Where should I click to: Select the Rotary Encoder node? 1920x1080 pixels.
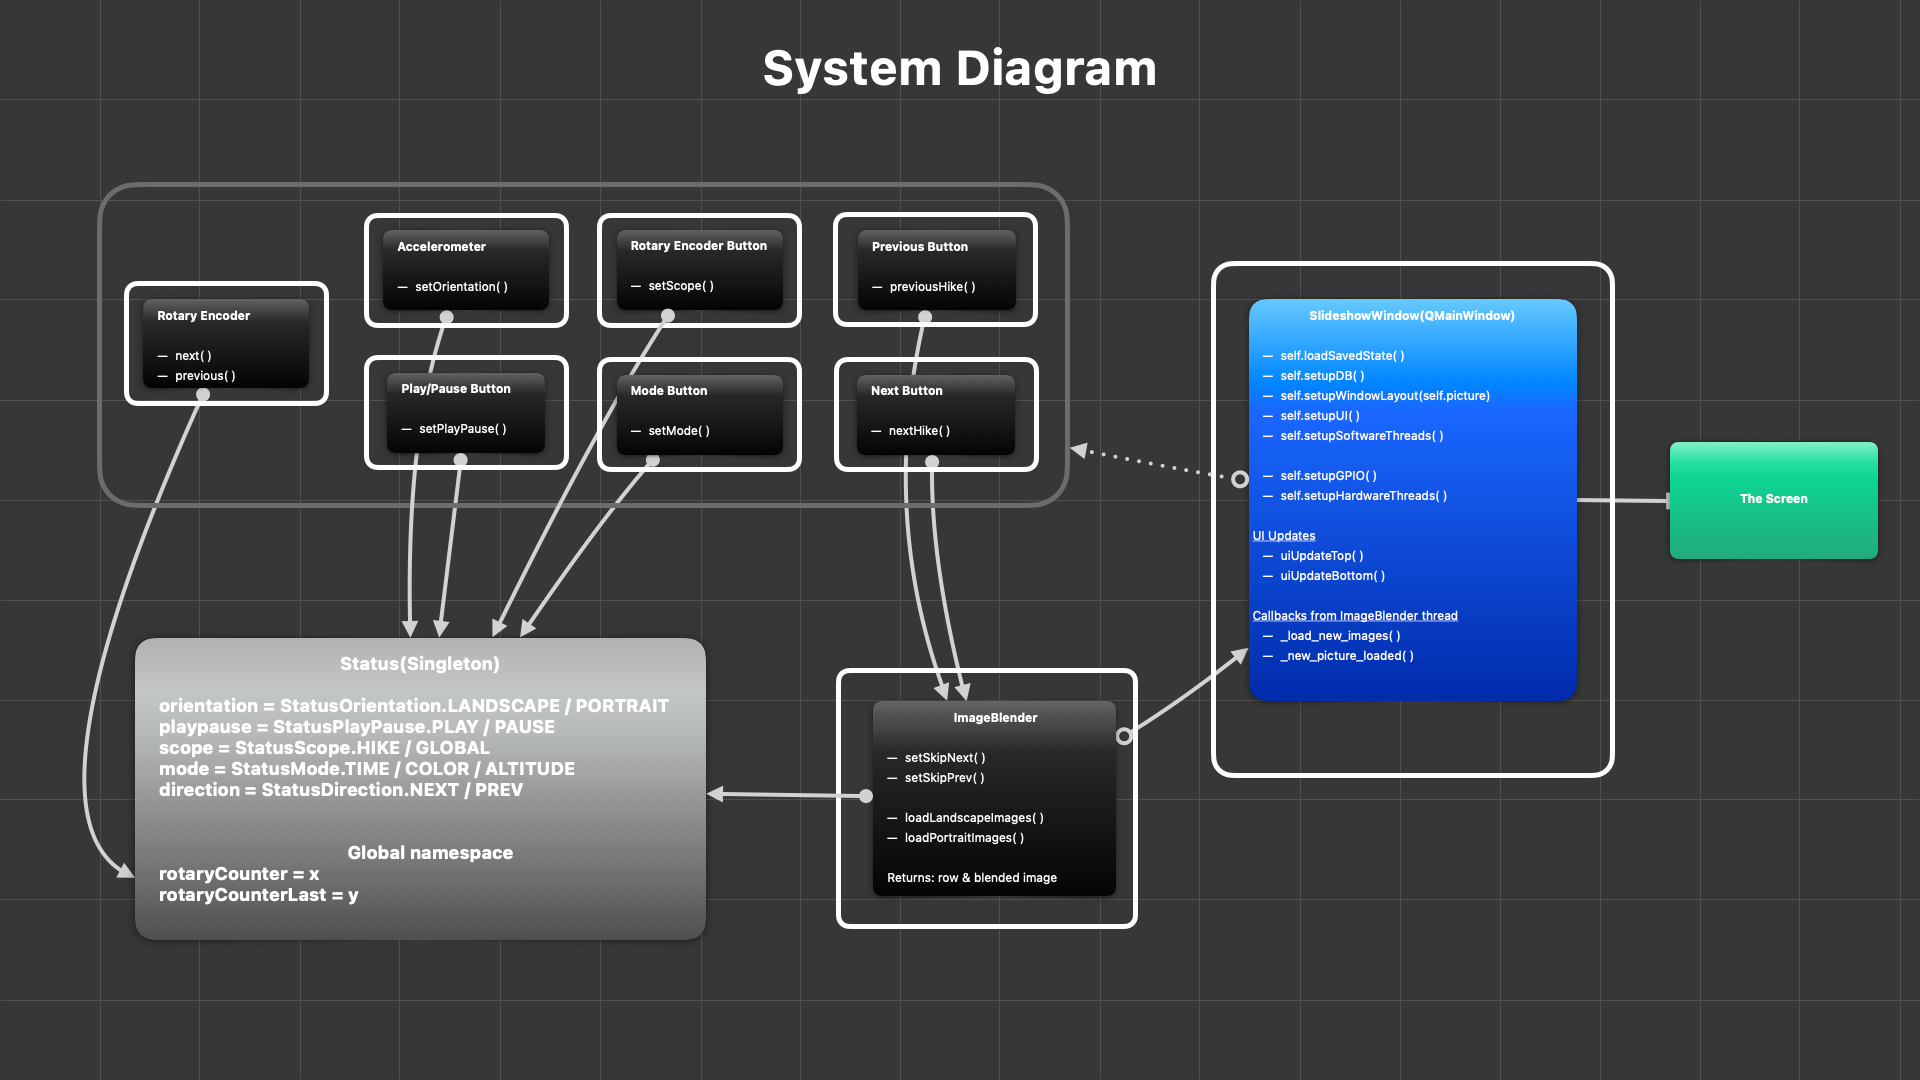coord(226,343)
